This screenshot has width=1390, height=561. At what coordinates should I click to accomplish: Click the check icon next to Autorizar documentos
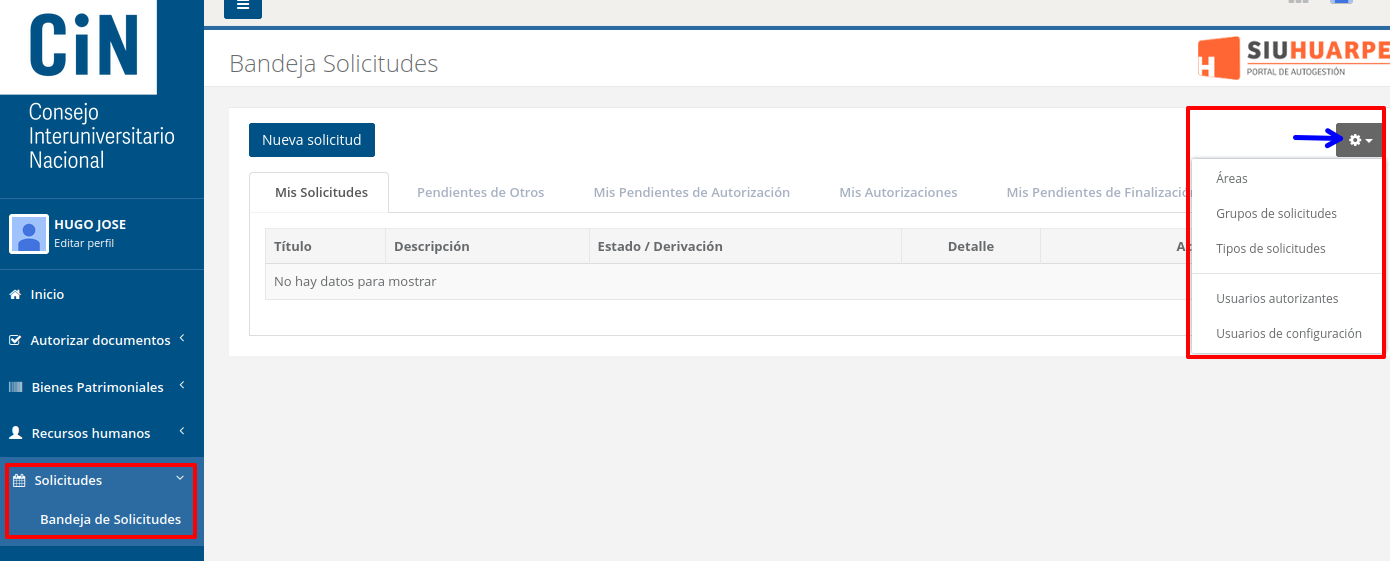[15, 341]
